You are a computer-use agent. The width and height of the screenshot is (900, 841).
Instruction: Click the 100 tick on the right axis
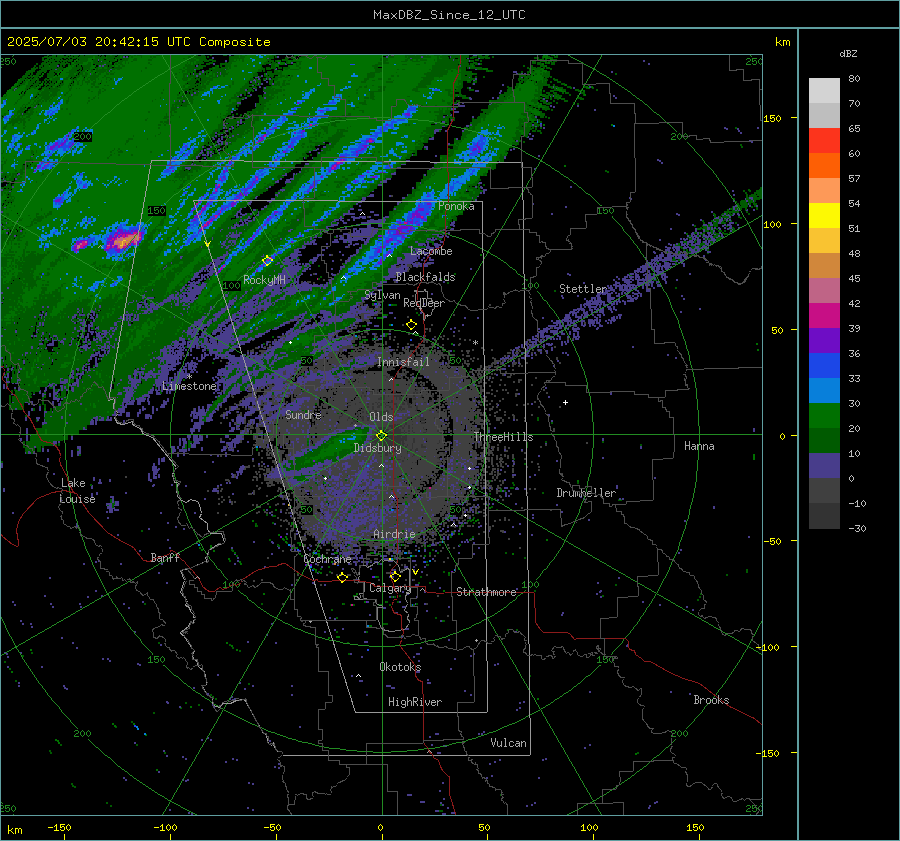(x=772, y=224)
